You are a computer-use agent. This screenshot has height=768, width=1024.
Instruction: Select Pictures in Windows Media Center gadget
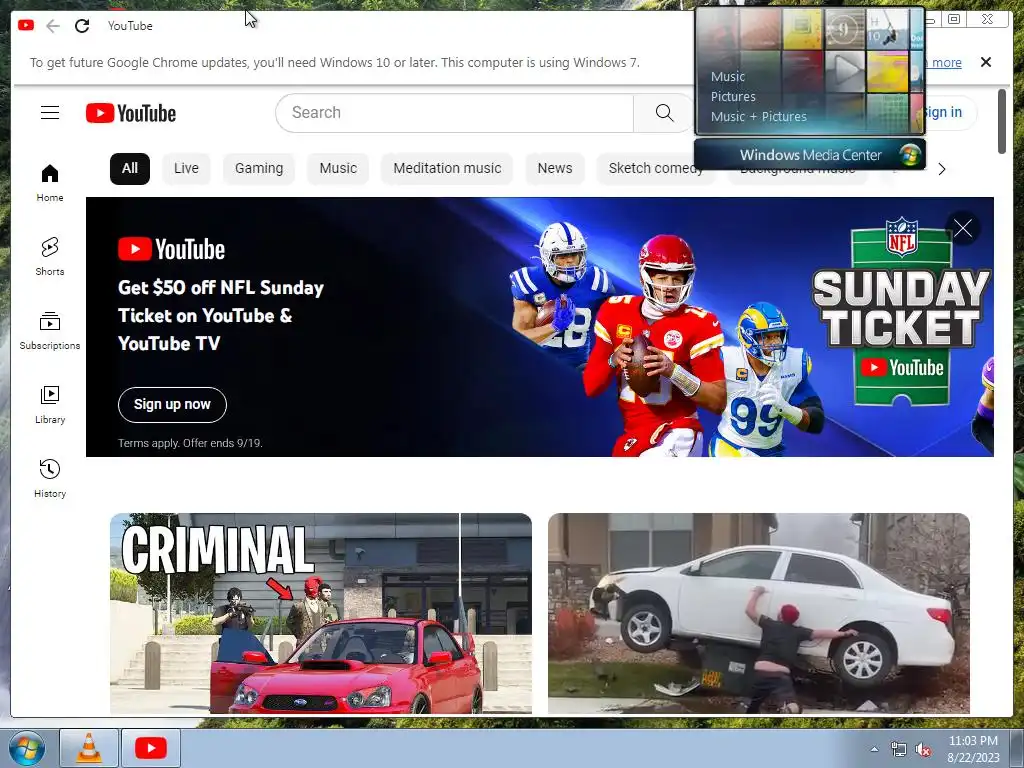(x=733, y=97)
